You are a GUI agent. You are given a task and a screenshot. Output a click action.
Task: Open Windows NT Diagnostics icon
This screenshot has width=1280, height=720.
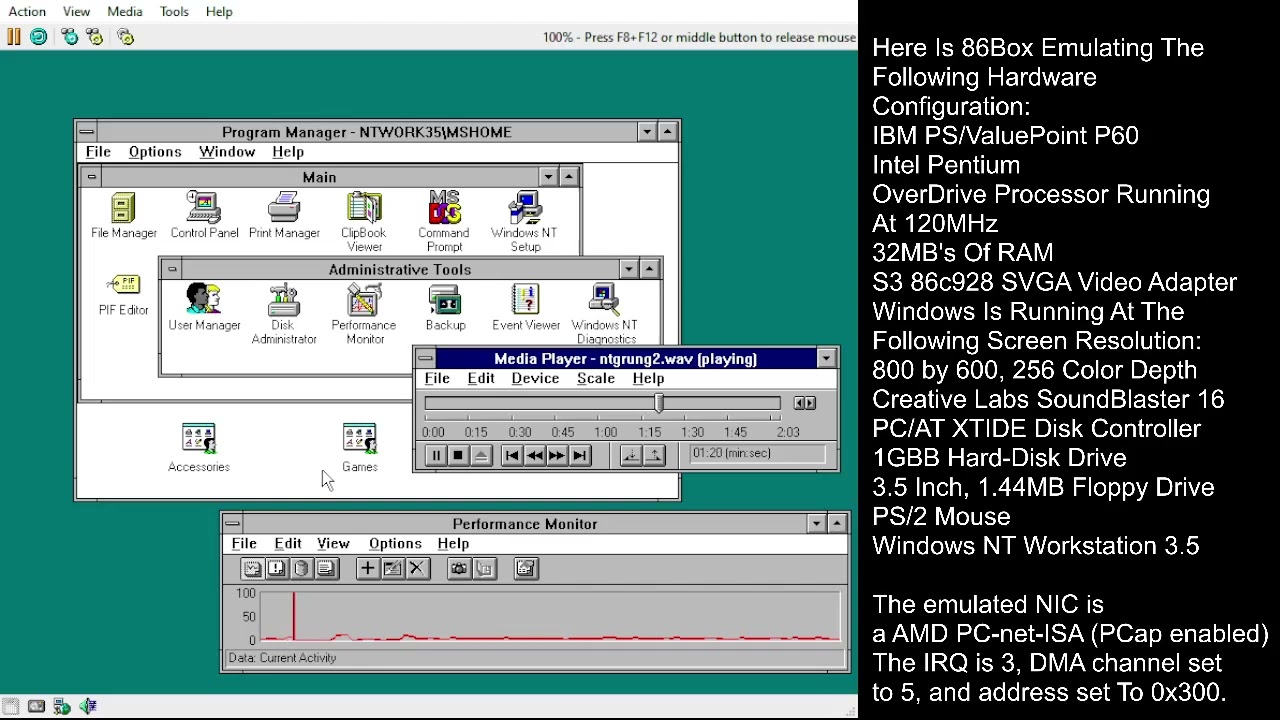coord(605,314)
